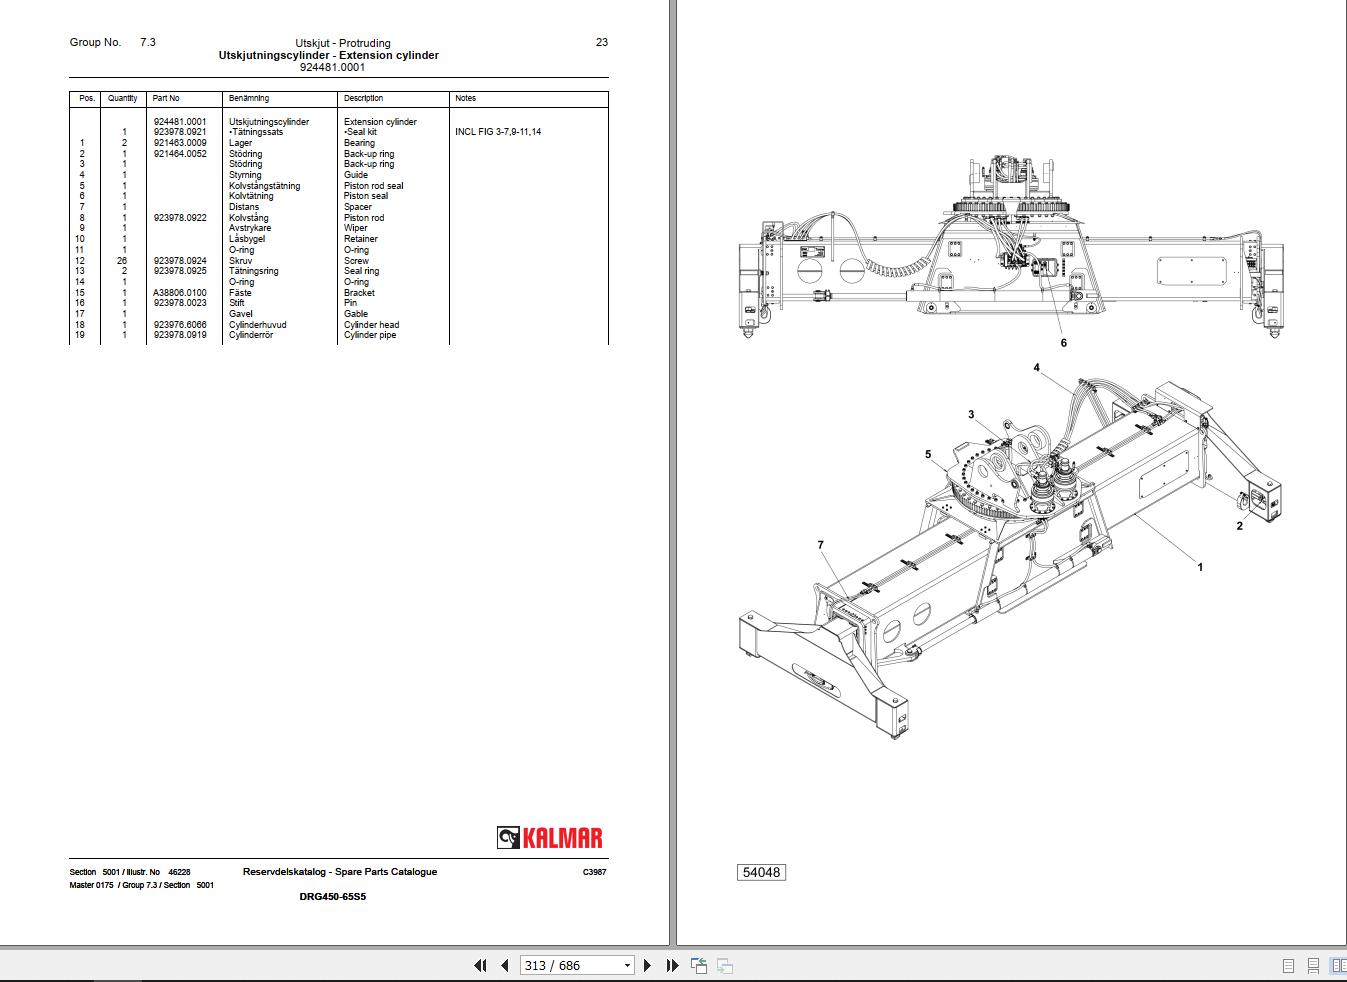
Task: Select part number 924481.0001 in the table
Action: (179, 120)
